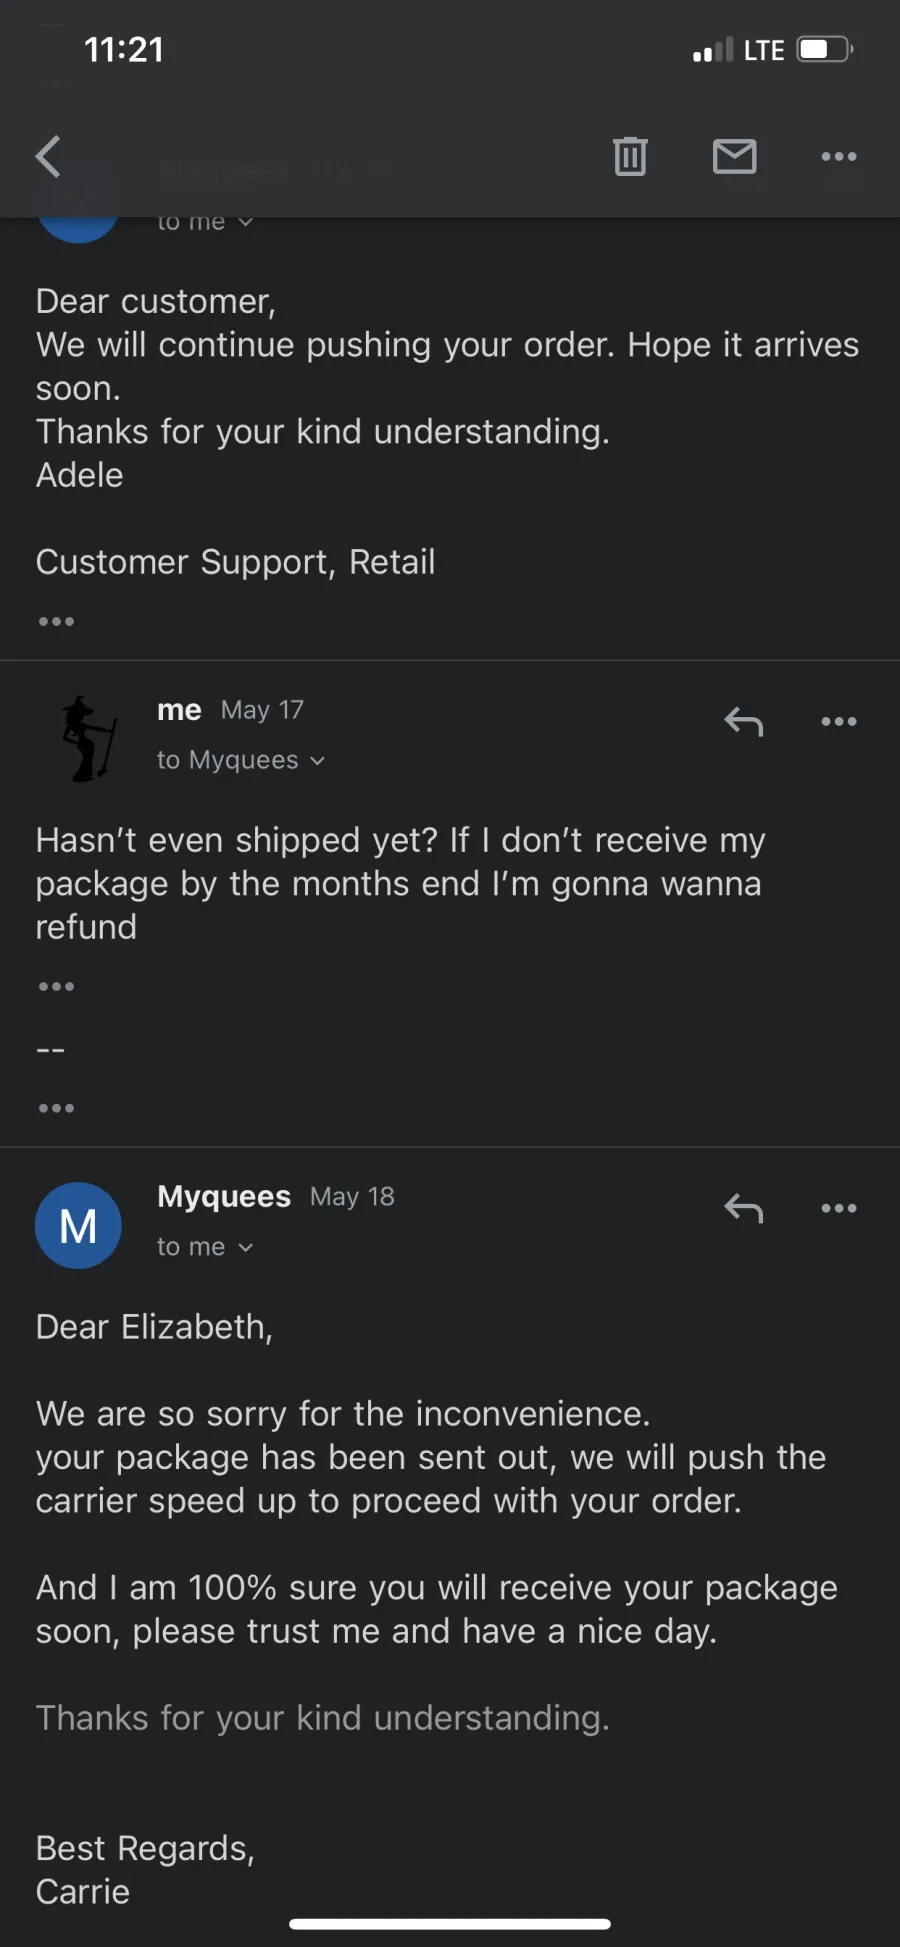The height and width of the screenshot is (1947, 900).
Task: Tap my witch silhouette profile picture
Action: pos(88,739)
